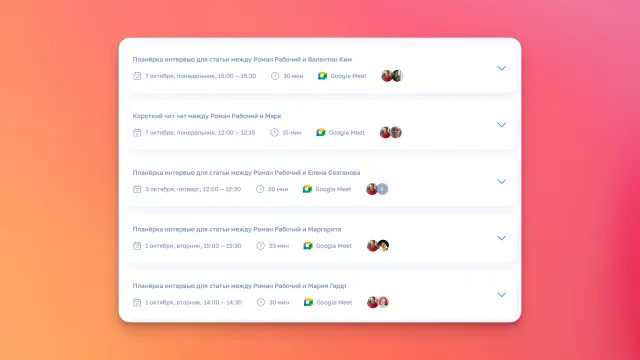Click calendar icon for 3 октября четверг meeting

137,189
